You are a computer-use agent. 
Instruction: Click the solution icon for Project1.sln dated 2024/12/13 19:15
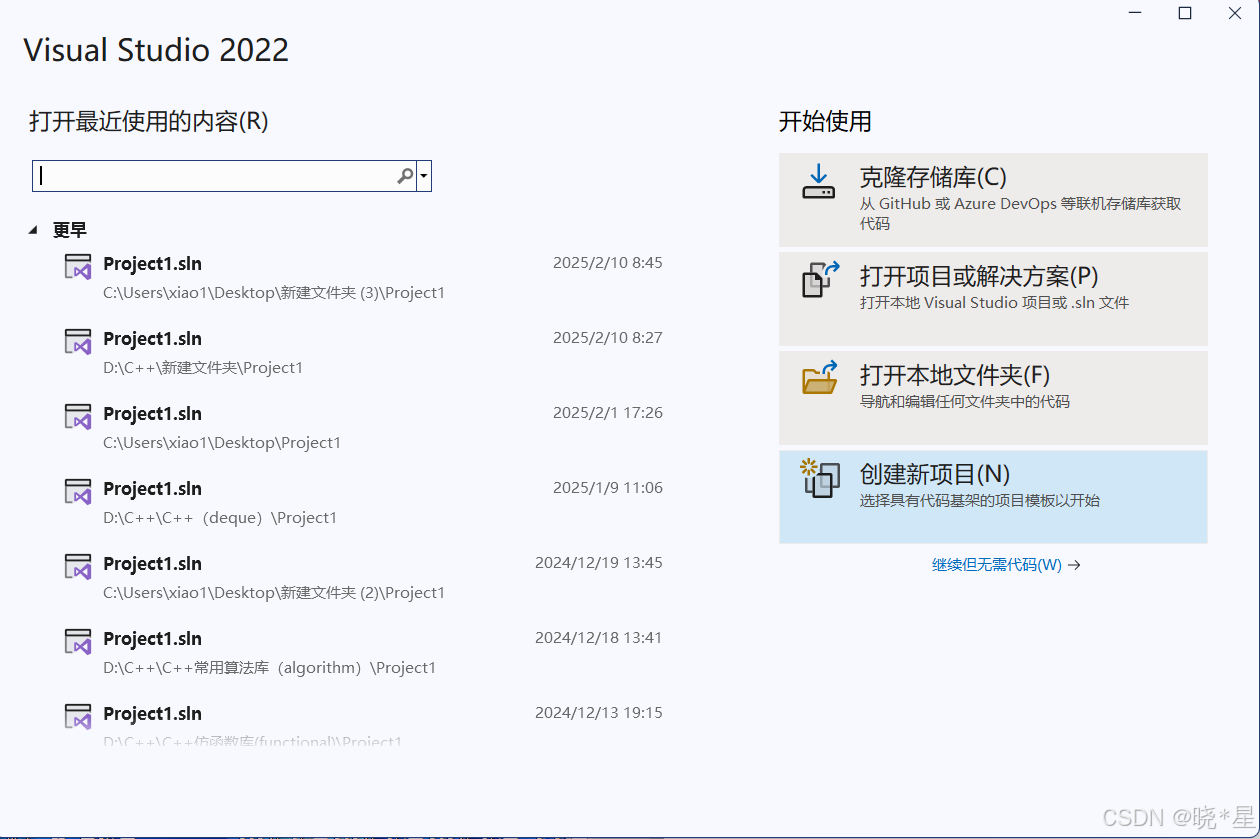78,716
